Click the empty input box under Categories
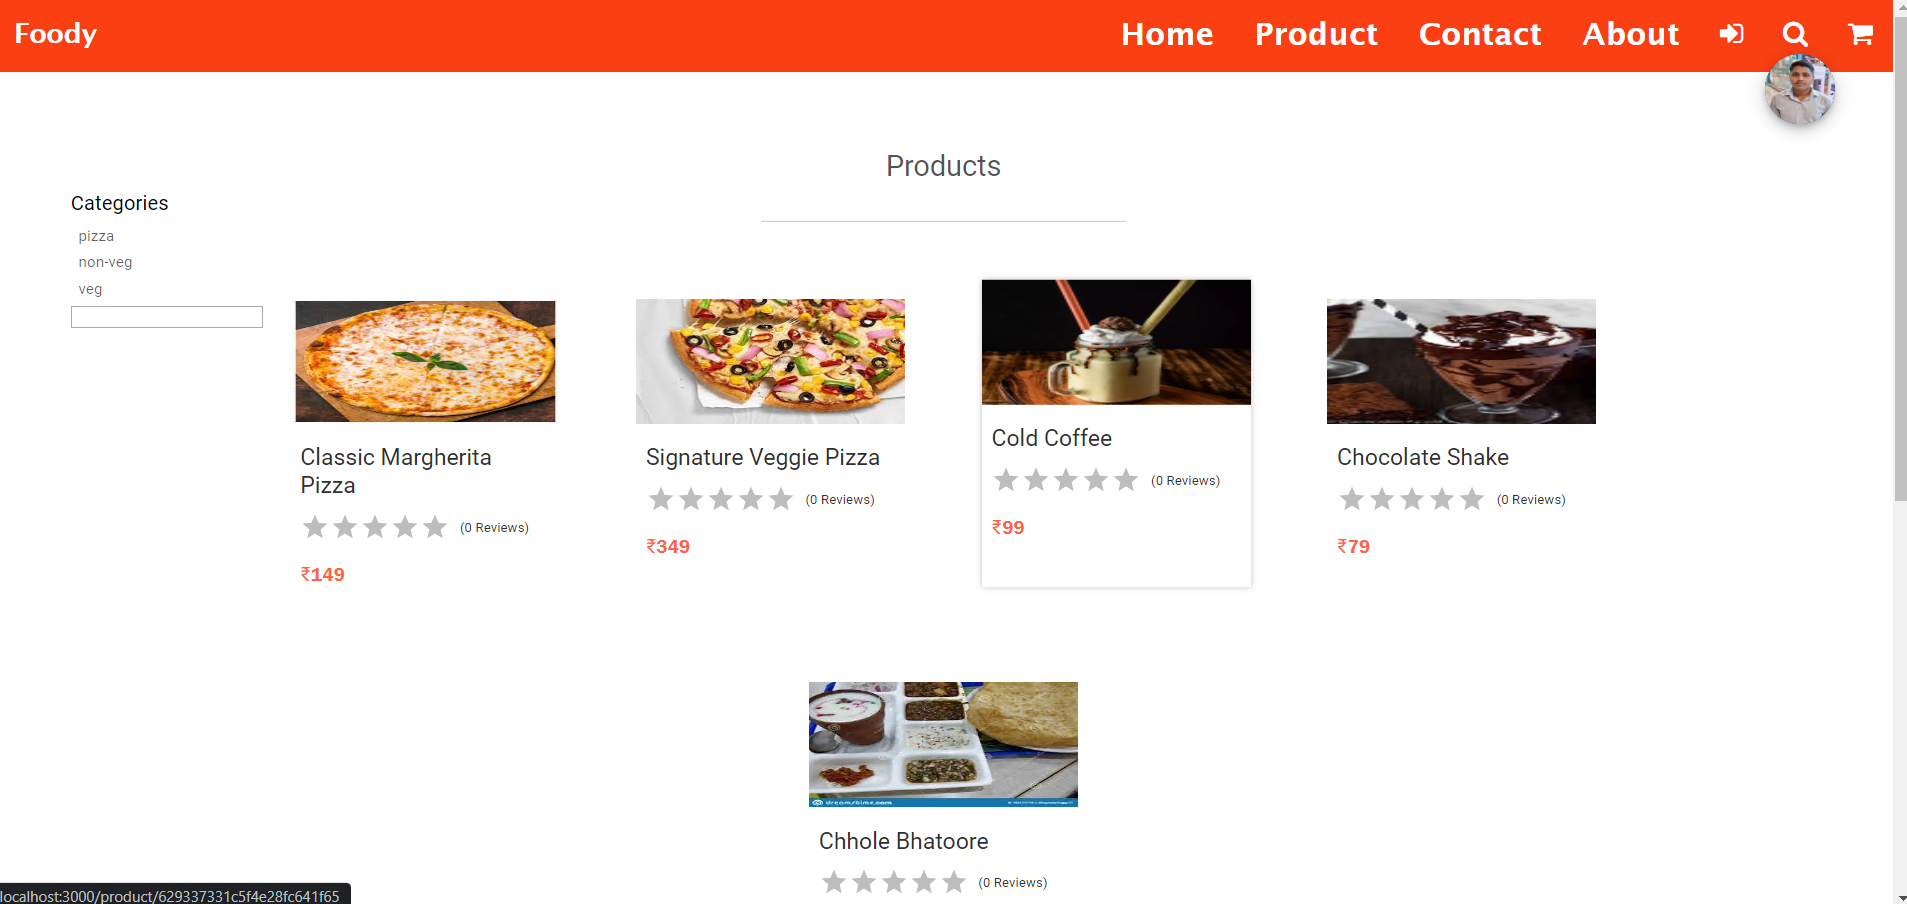The height and width of the screenshot is (904, 1907). tap(167, 317)
